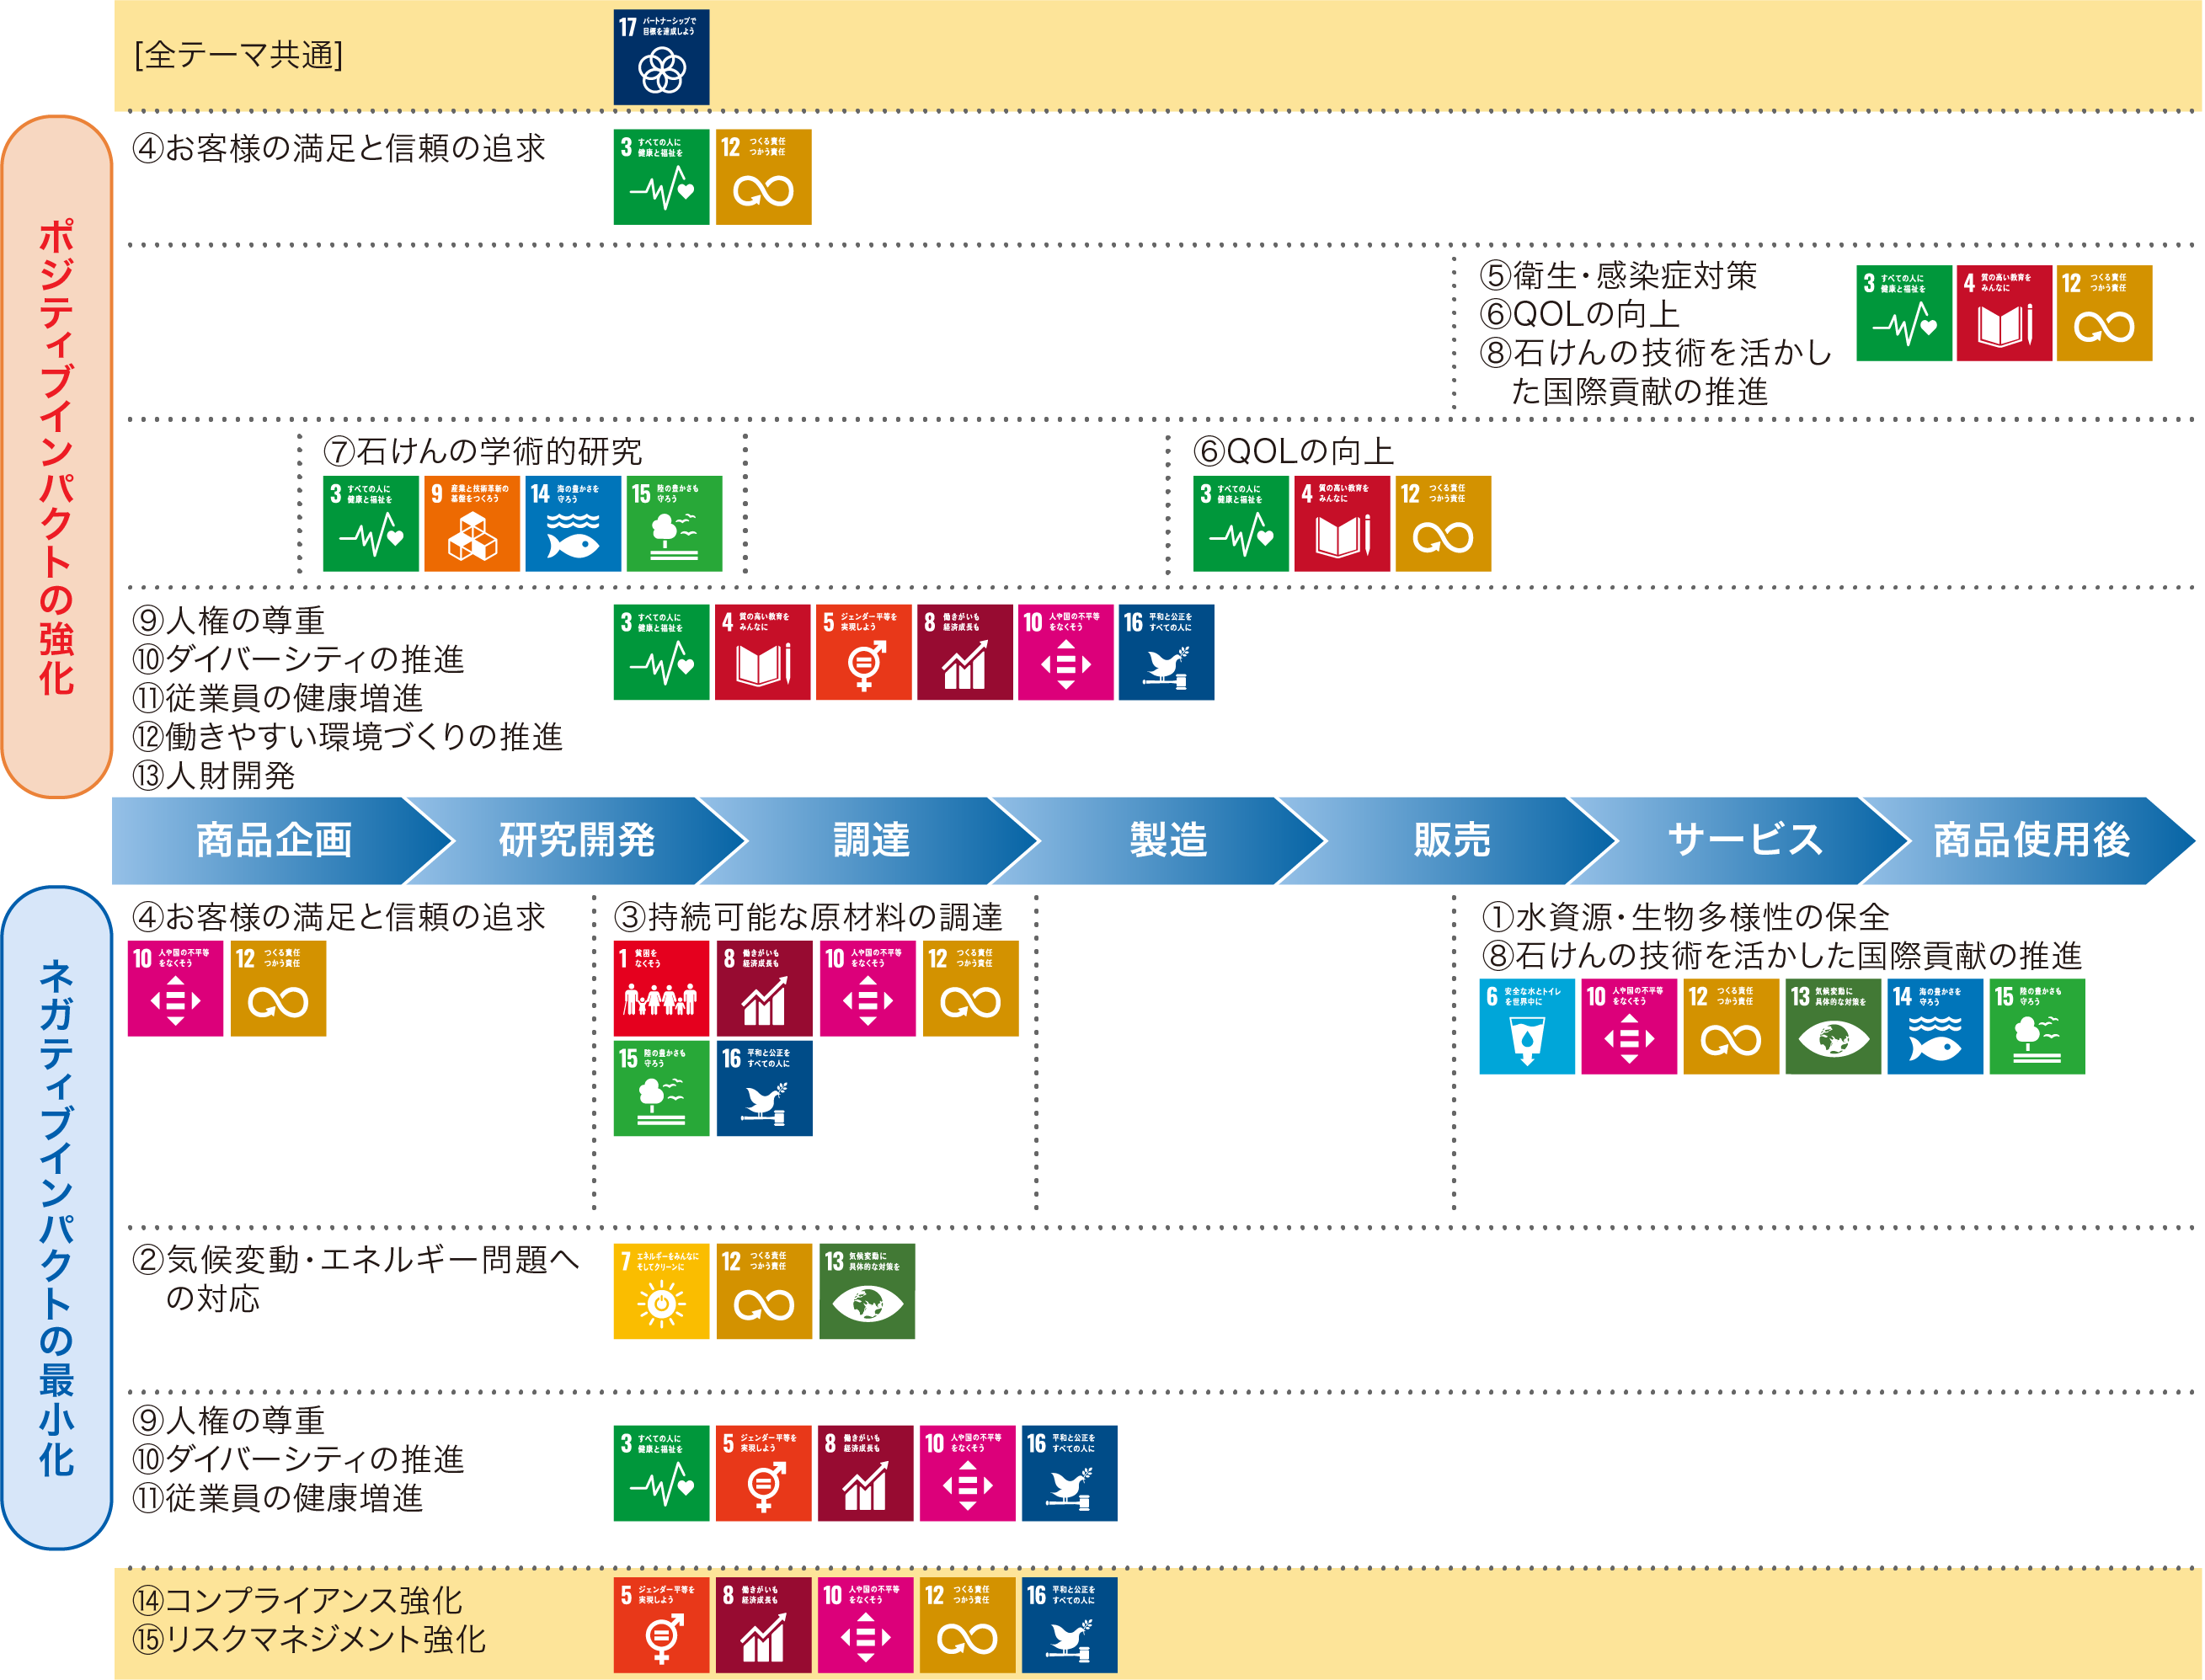Viewport: 2205px width, 1680px height.
Task: Click SDG 12 icon beside ⑤衛生・感染症対策
Action: click(x=2104, y=313)
